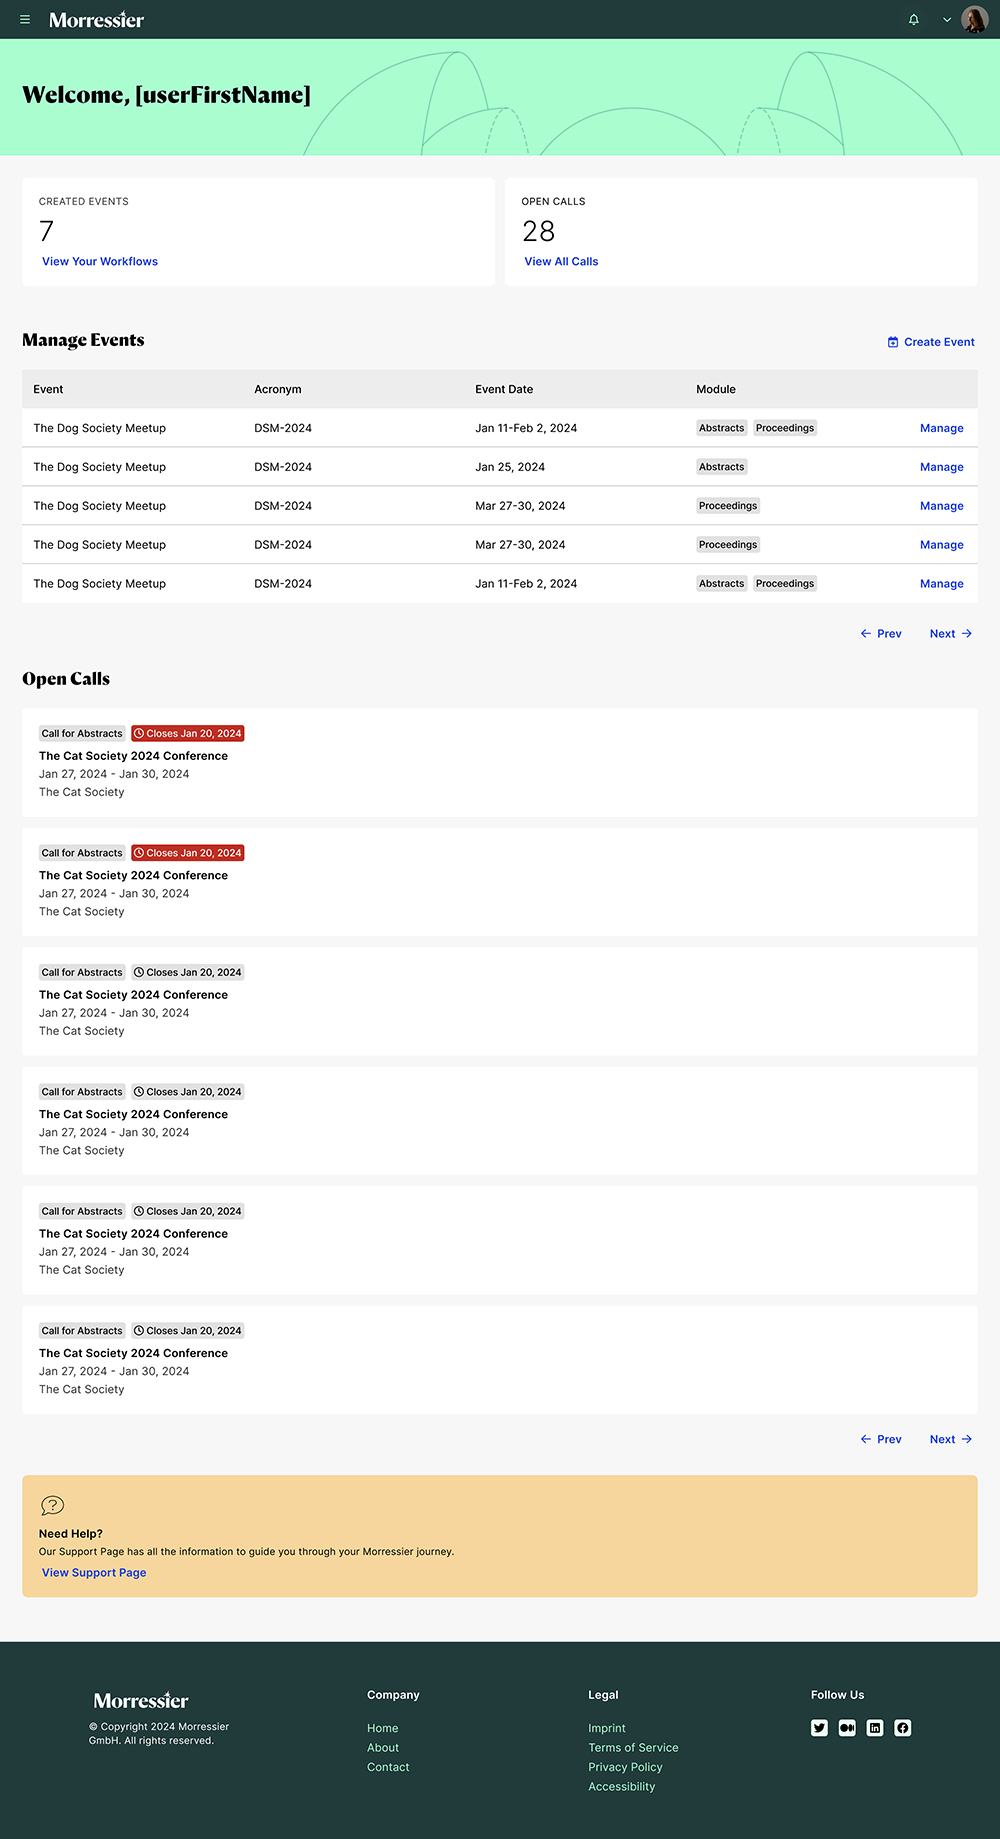Open Privacy Policy in footer Legal menu
Viewport: 1000px width, 1839px height.
pos(625,1767)
